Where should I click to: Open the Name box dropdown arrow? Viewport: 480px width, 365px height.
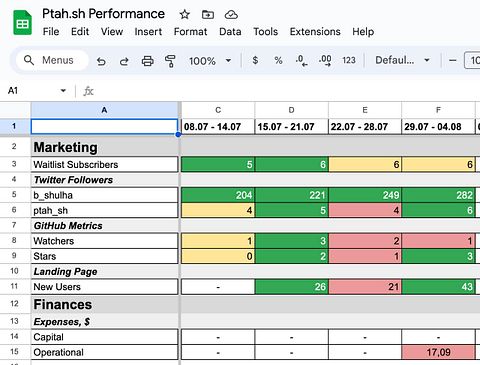point(63,91)
